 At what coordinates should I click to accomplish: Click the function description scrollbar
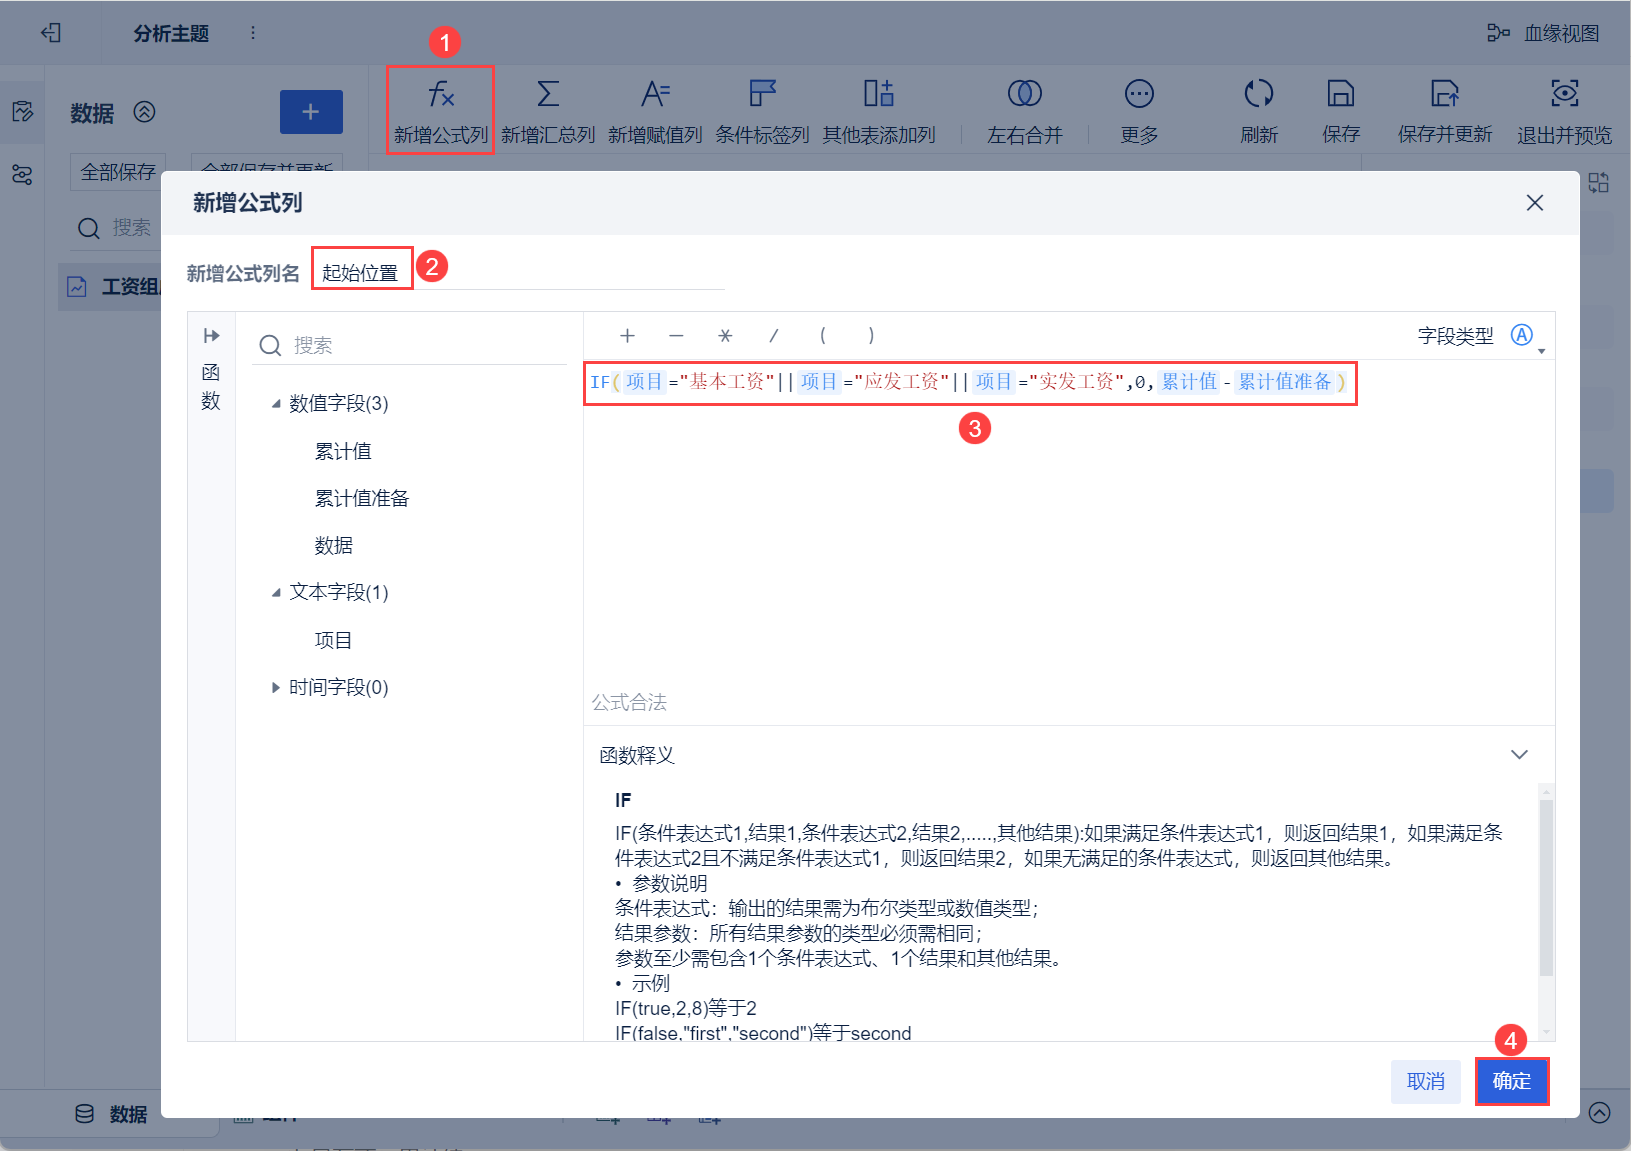point(1546,887)
